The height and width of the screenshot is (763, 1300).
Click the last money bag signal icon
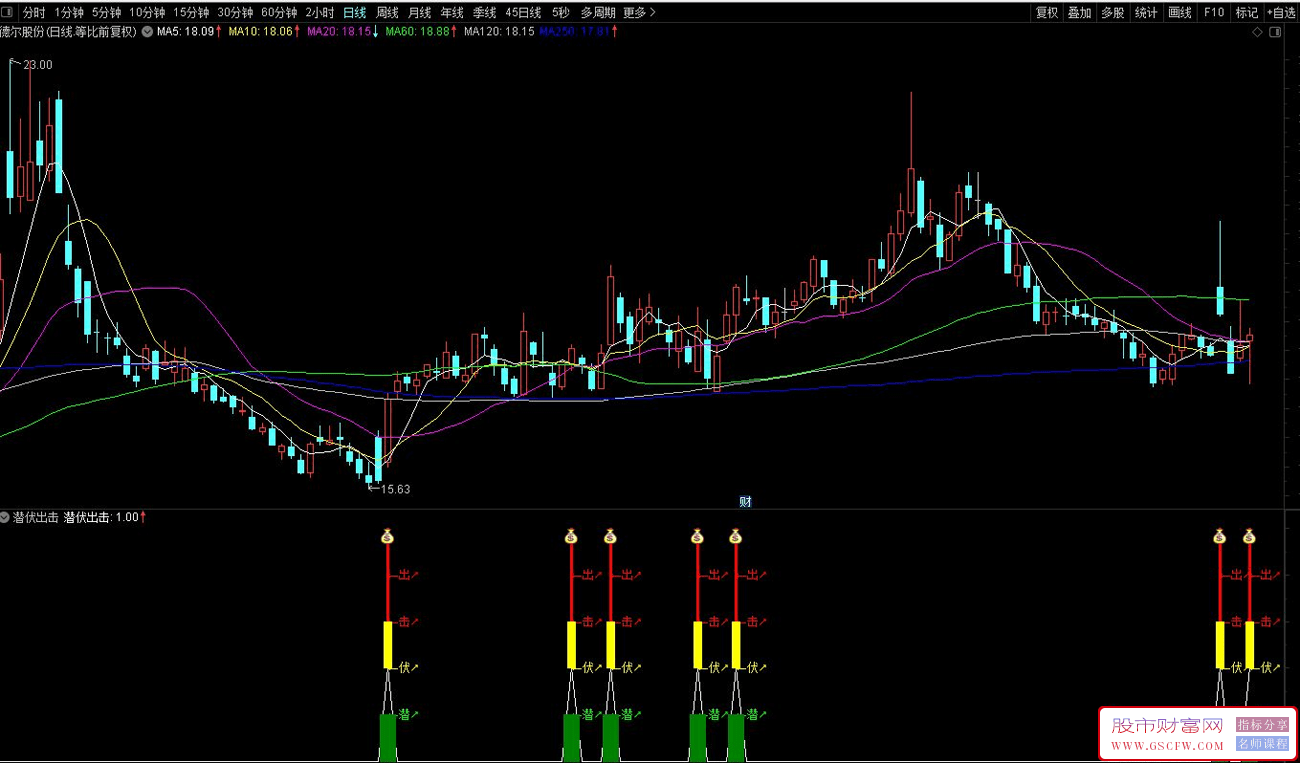1249,537
